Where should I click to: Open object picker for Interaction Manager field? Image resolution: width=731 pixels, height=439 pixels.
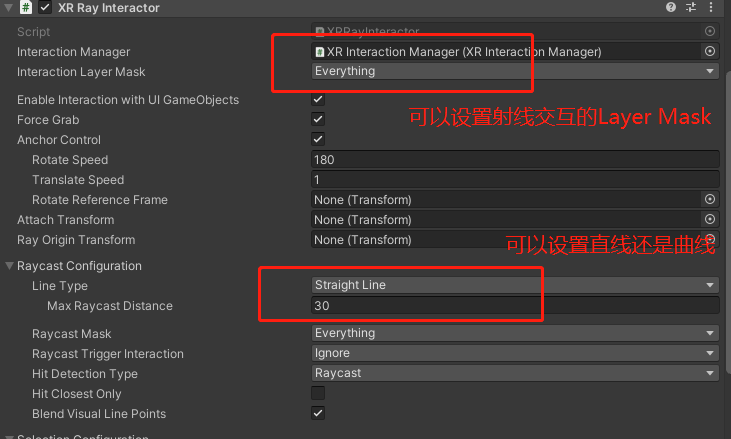pyautogui.click(x=710, y=51)
